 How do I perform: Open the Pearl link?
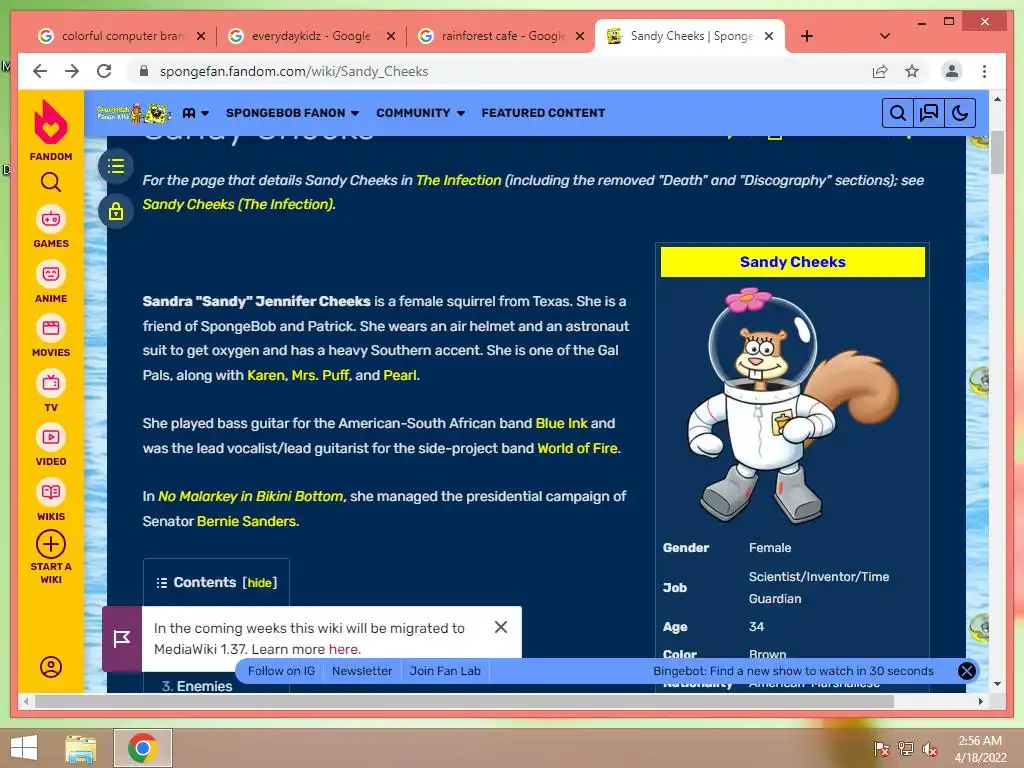(x=400, y=376)
